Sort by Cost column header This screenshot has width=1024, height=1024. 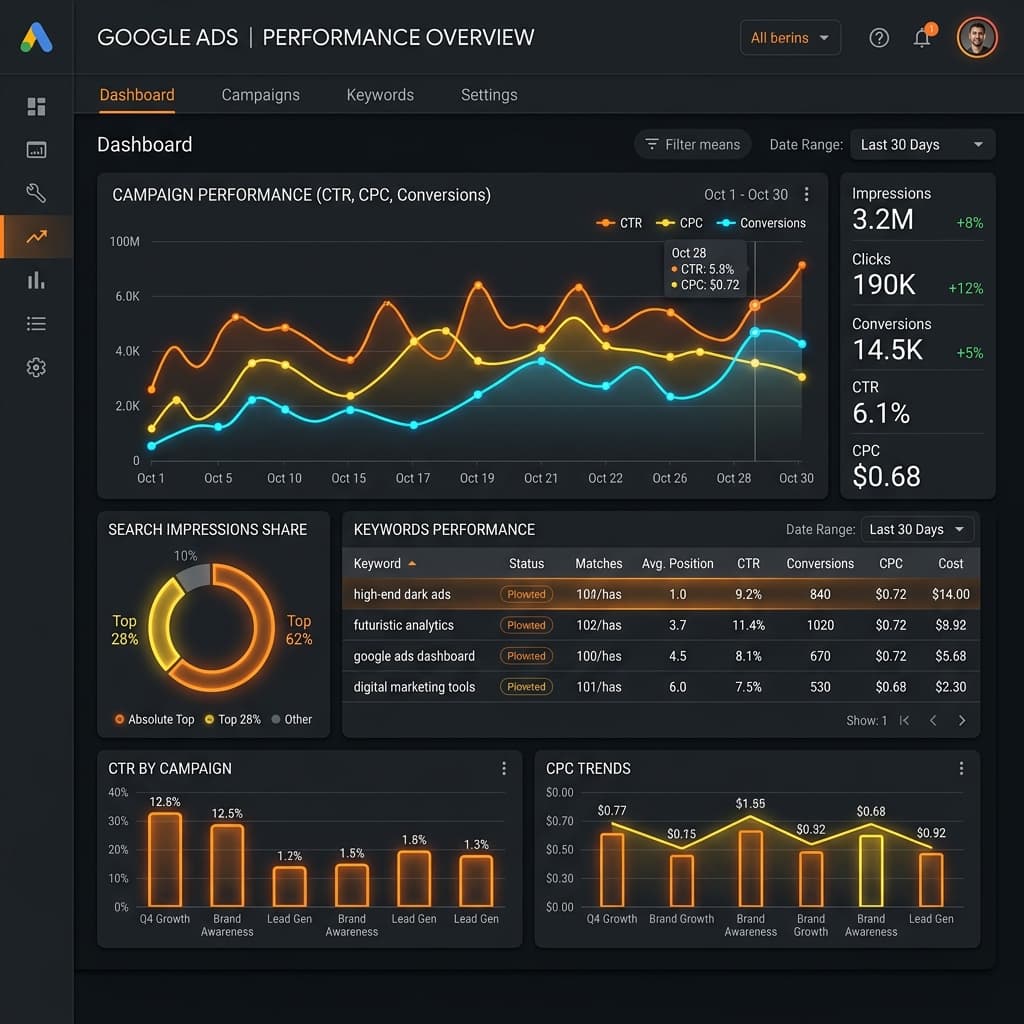950,564
